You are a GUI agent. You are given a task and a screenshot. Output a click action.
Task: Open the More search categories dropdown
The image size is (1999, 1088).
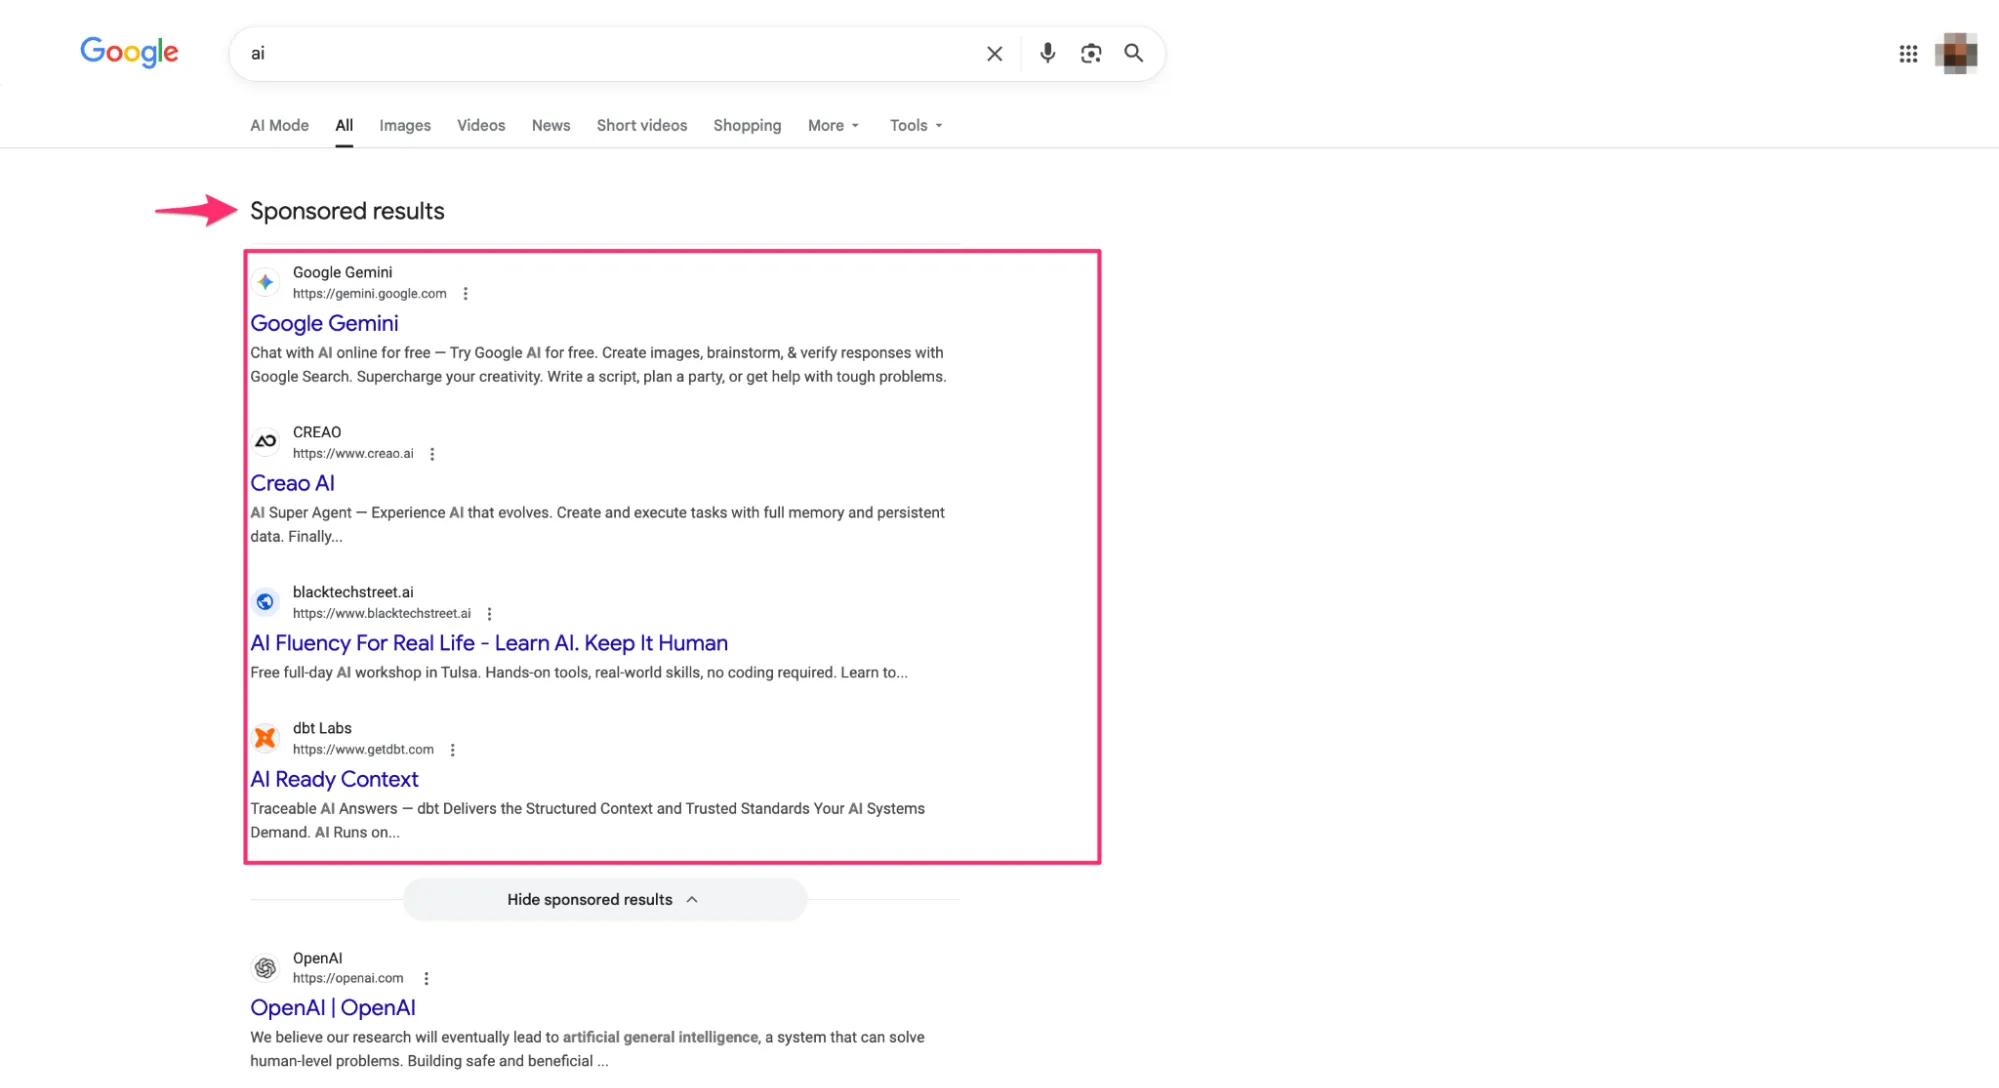click(831, 125)
